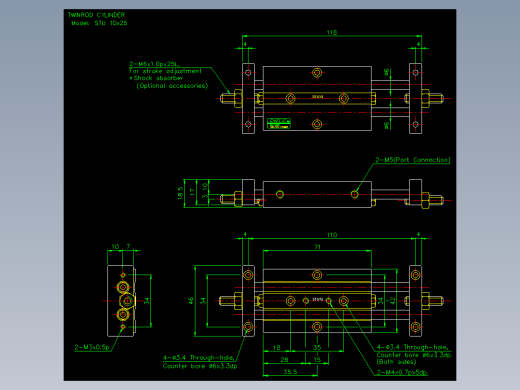Click the Counter bore ø6x3.3dp note under left plate
The height and width of the screenshot is (390, 520).
[200, 366]
